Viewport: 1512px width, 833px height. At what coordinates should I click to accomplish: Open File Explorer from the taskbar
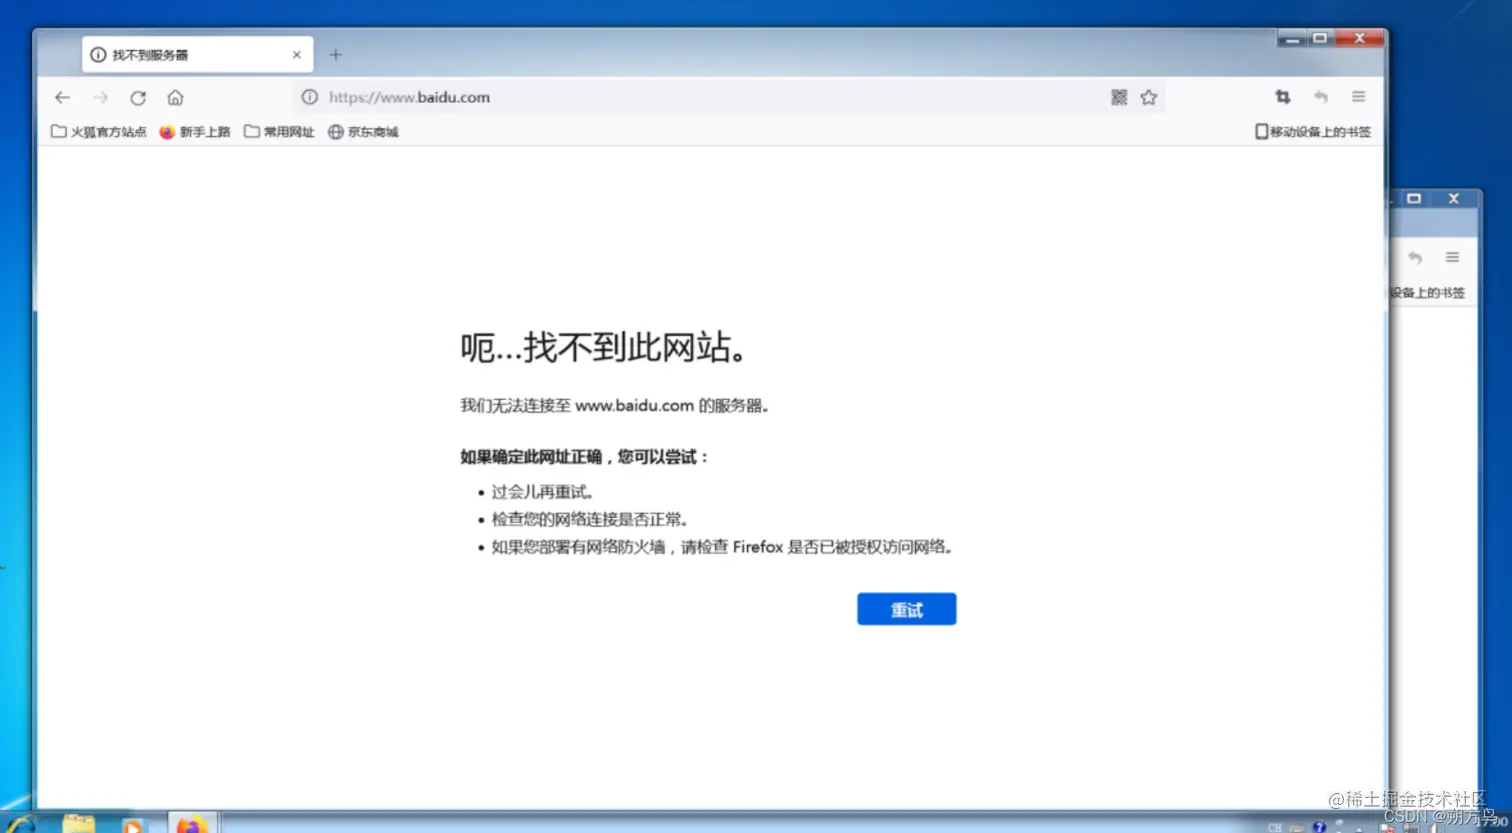click(79, 824)
